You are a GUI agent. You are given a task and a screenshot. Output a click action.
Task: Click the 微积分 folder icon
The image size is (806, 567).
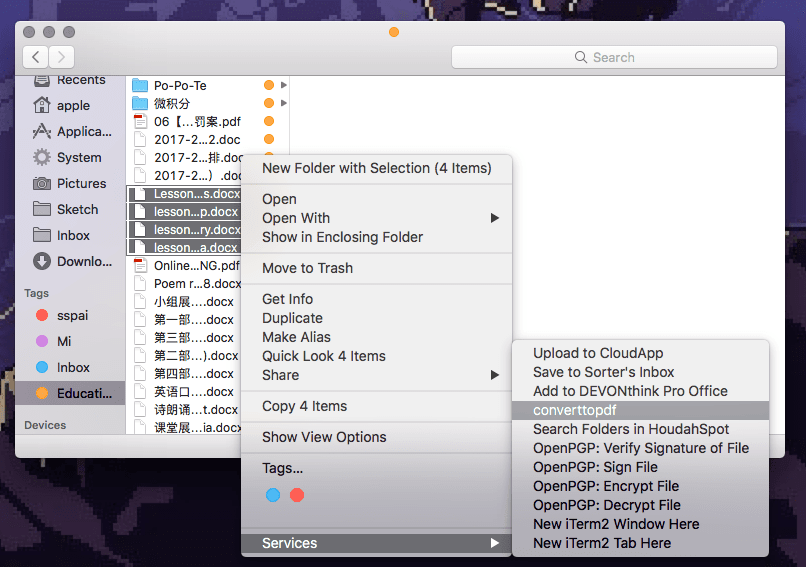(140, 103)
